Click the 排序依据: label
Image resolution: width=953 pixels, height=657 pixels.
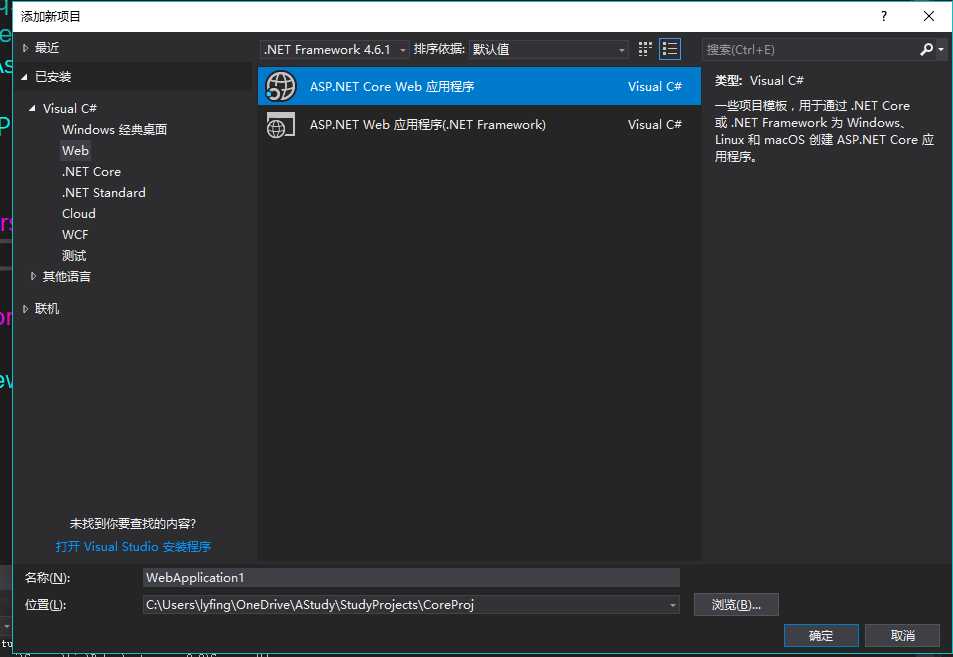click(439, 49)
